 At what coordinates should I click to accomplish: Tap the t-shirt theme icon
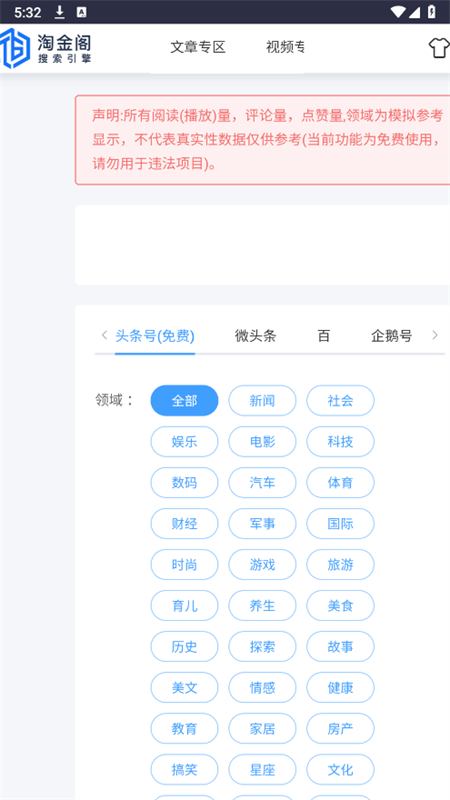pos(439,48)
